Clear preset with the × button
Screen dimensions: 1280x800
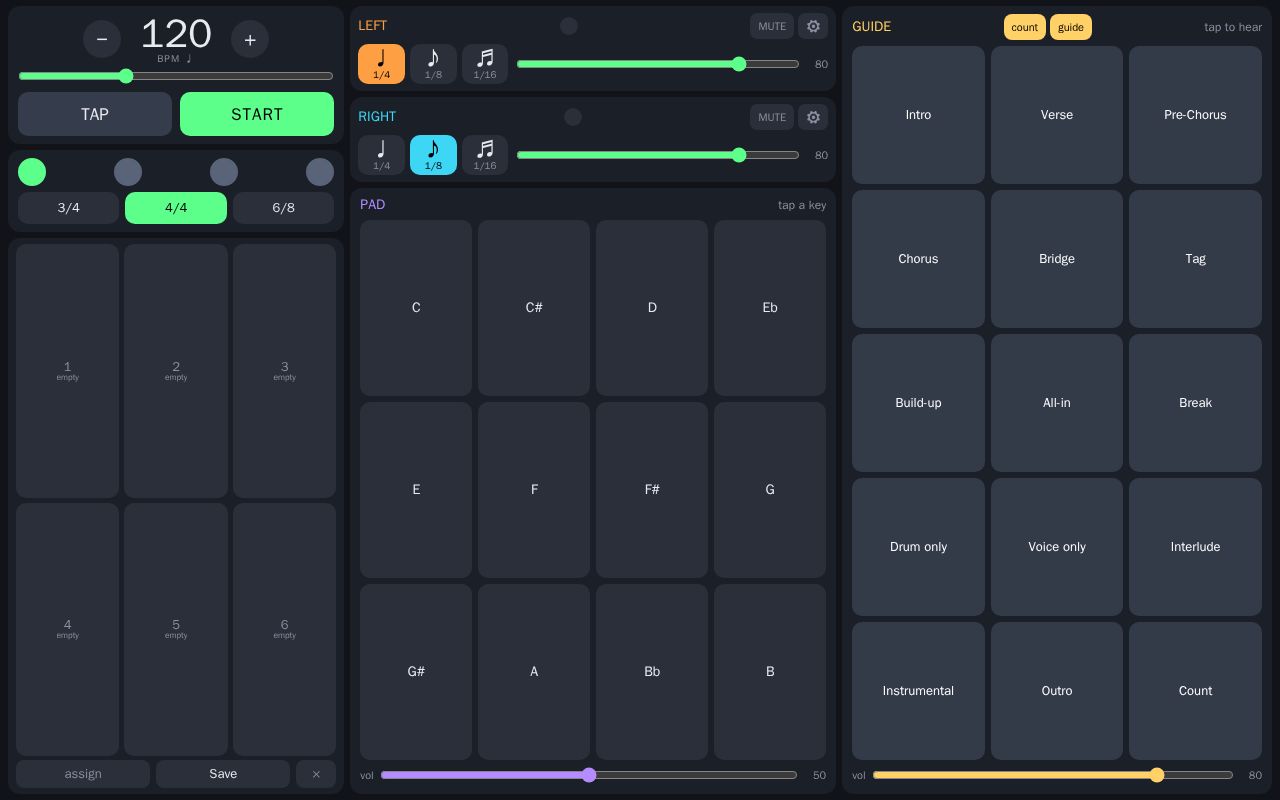[316, 774]
